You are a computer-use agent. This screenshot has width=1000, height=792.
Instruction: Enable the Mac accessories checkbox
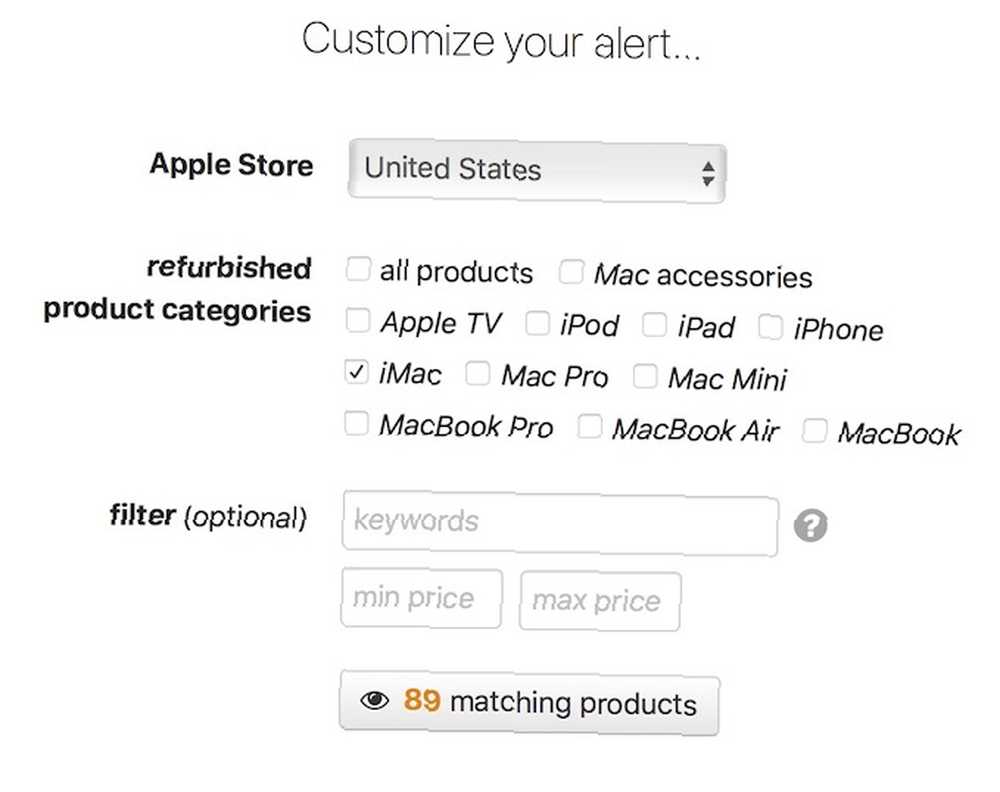click(x=571, y=272)
